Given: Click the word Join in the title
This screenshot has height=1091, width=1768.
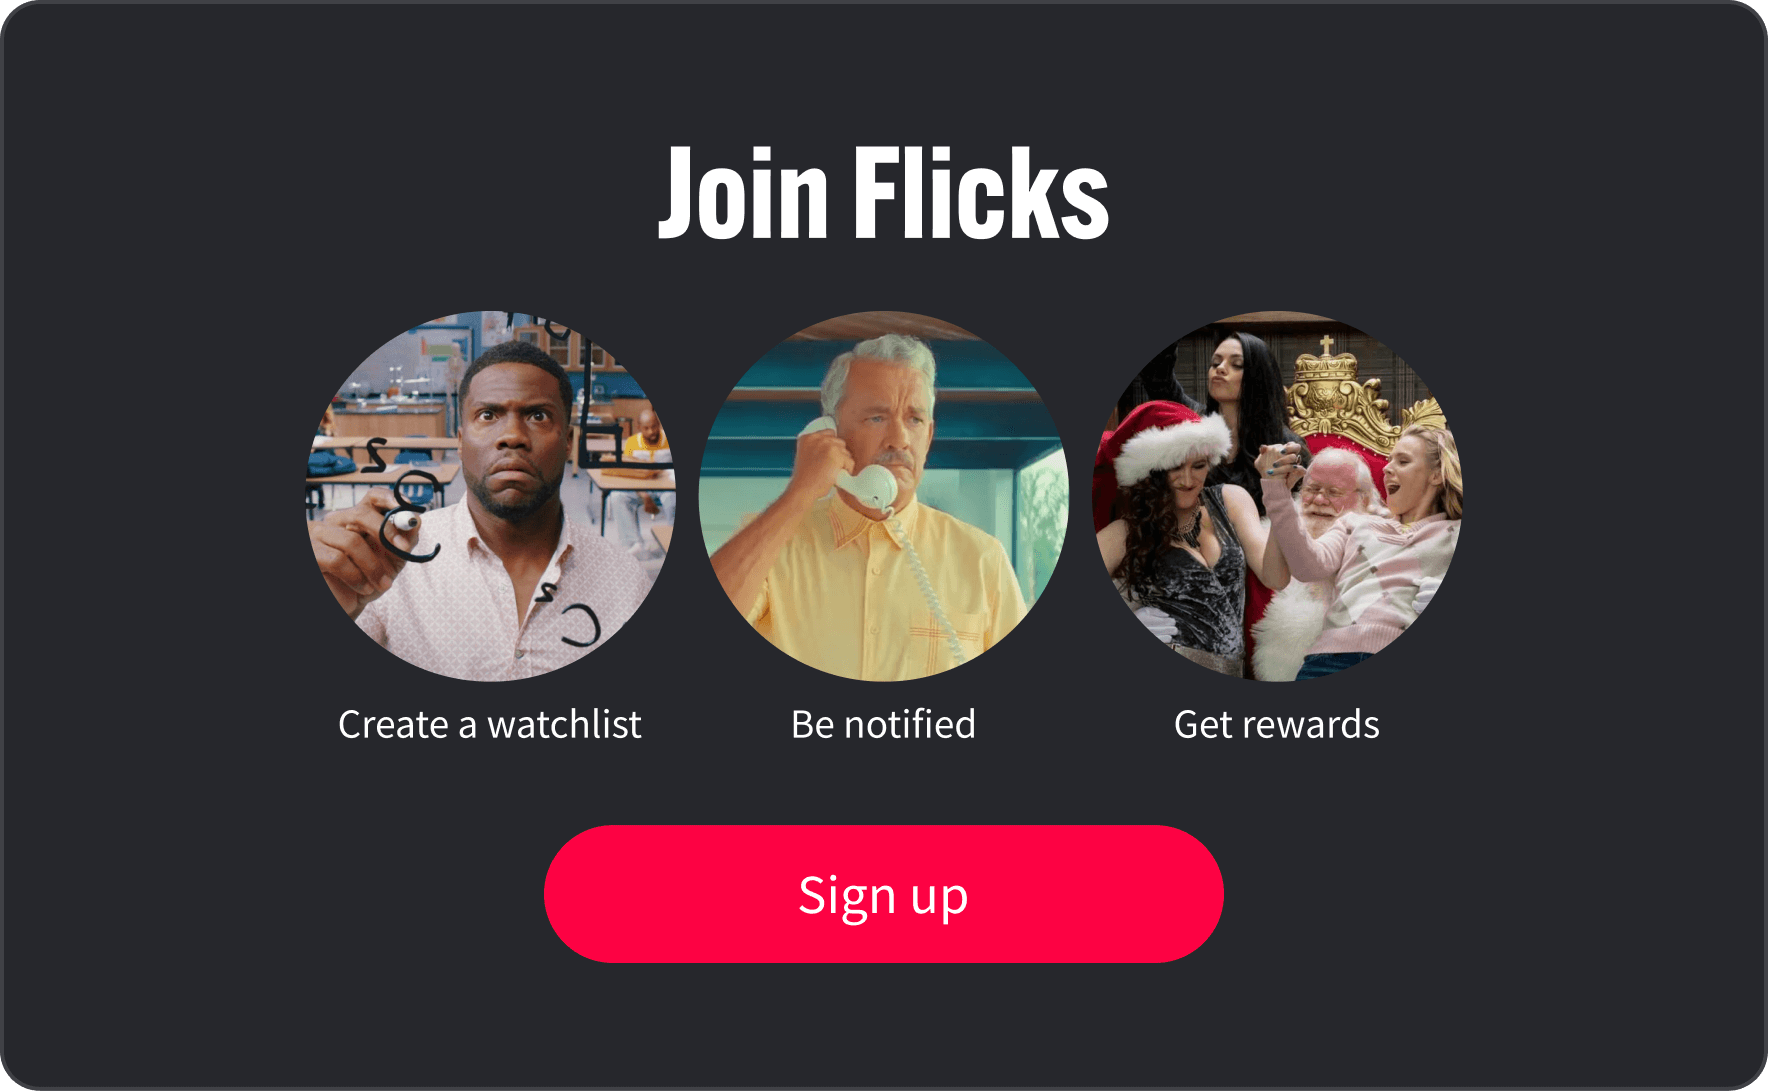Looking at the screenshot, I should [743, 193].
